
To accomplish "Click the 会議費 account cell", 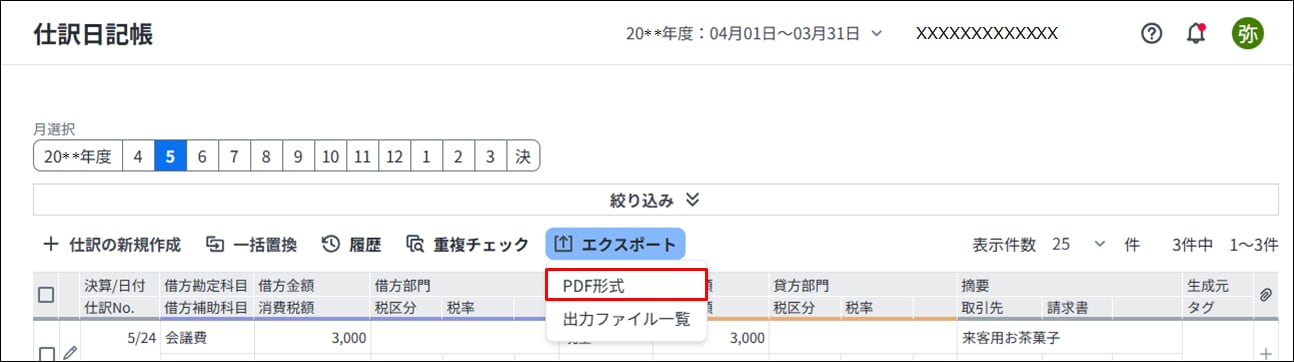I will 206,338.
